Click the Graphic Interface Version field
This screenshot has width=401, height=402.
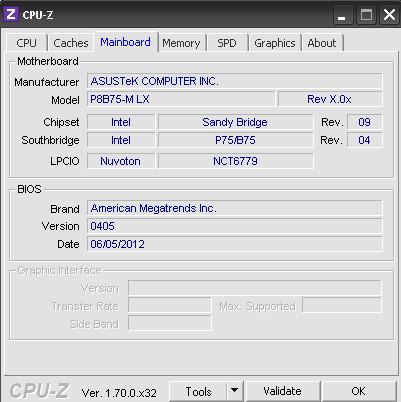[x=255, y=288]
